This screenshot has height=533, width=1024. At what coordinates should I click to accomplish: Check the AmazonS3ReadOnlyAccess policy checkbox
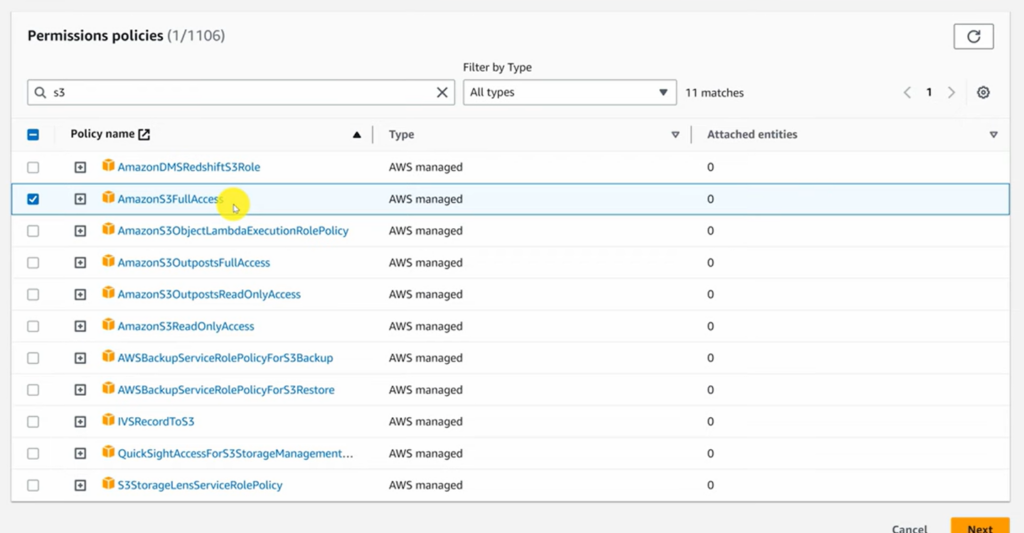coord(33,326)
